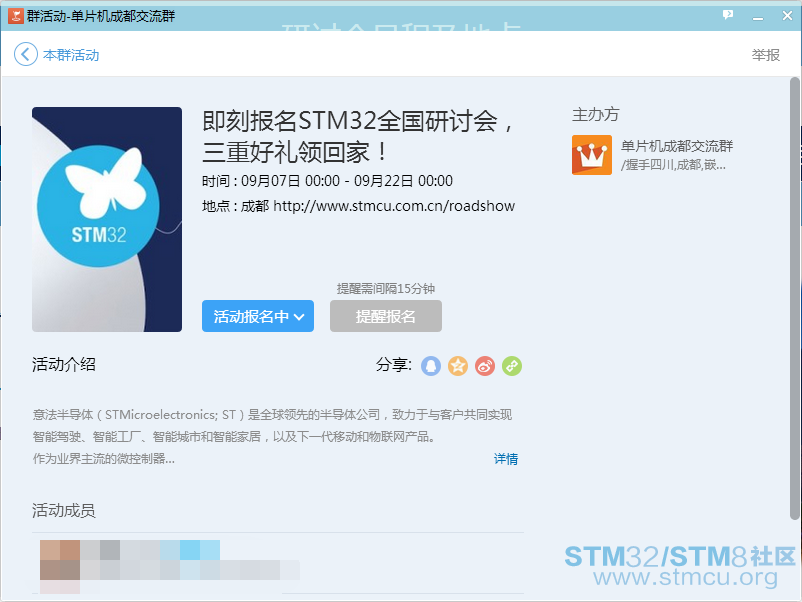This screenshot has height=602, width=802.
Task: Click the group activity app icon in title bar
Action: tap(15, 15)
